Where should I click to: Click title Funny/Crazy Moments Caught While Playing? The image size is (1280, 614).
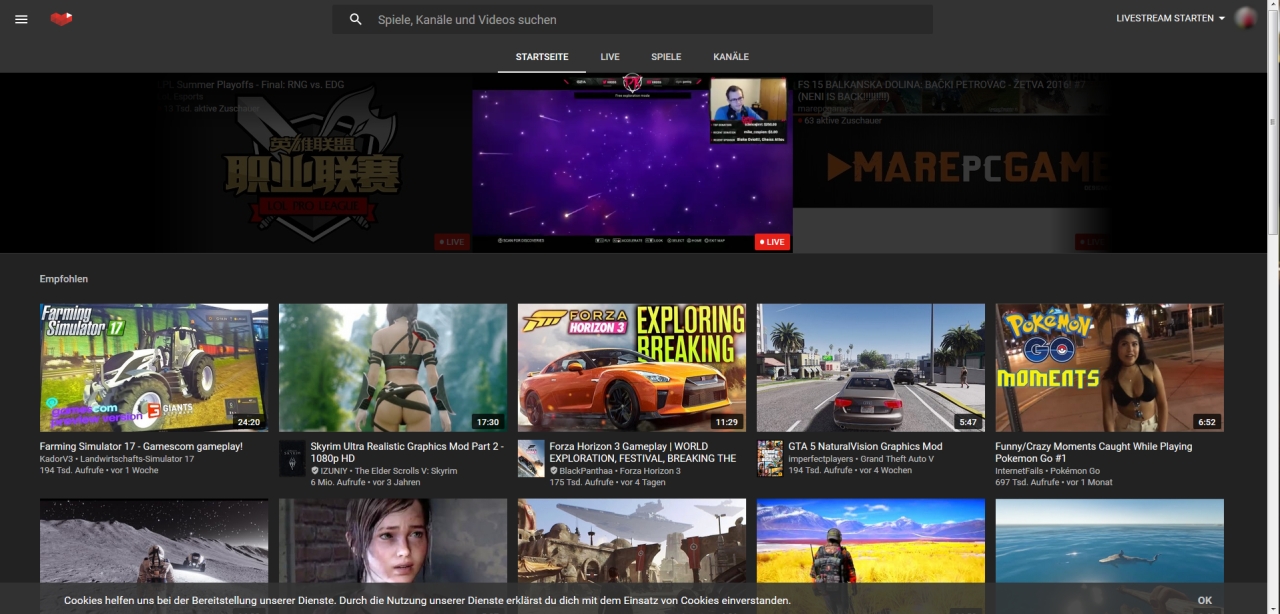coord(1094,452)
